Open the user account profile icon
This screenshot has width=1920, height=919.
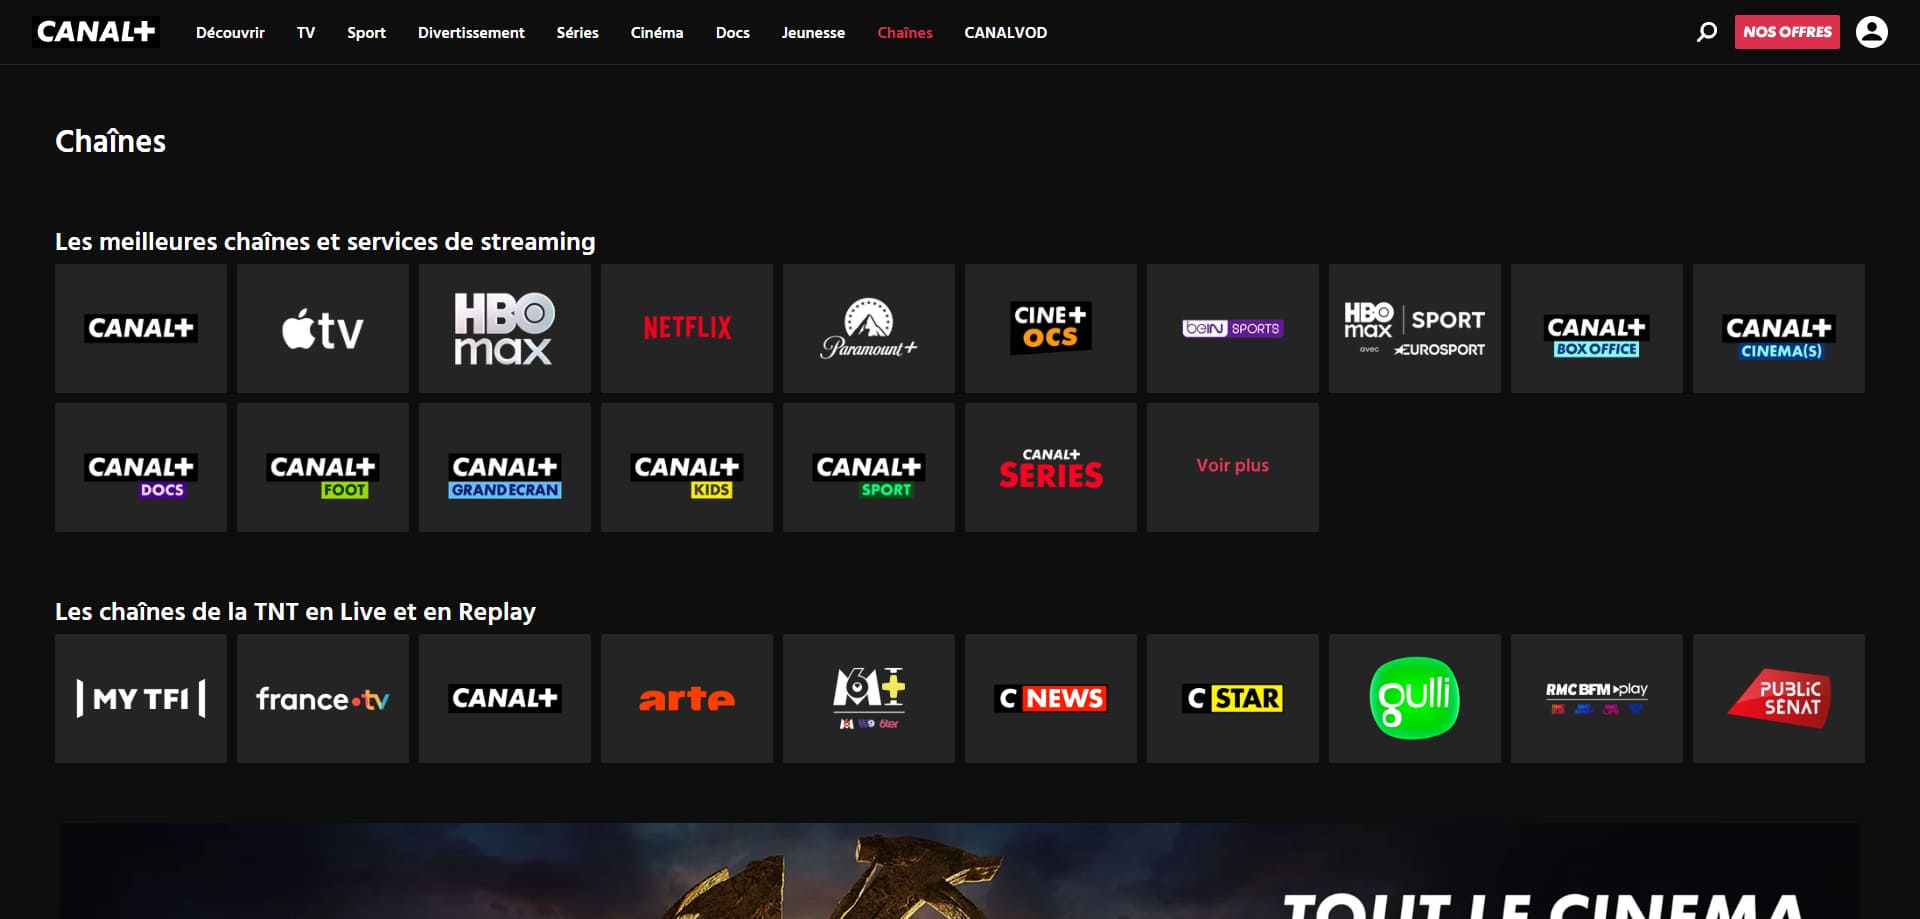[1871, 32]
